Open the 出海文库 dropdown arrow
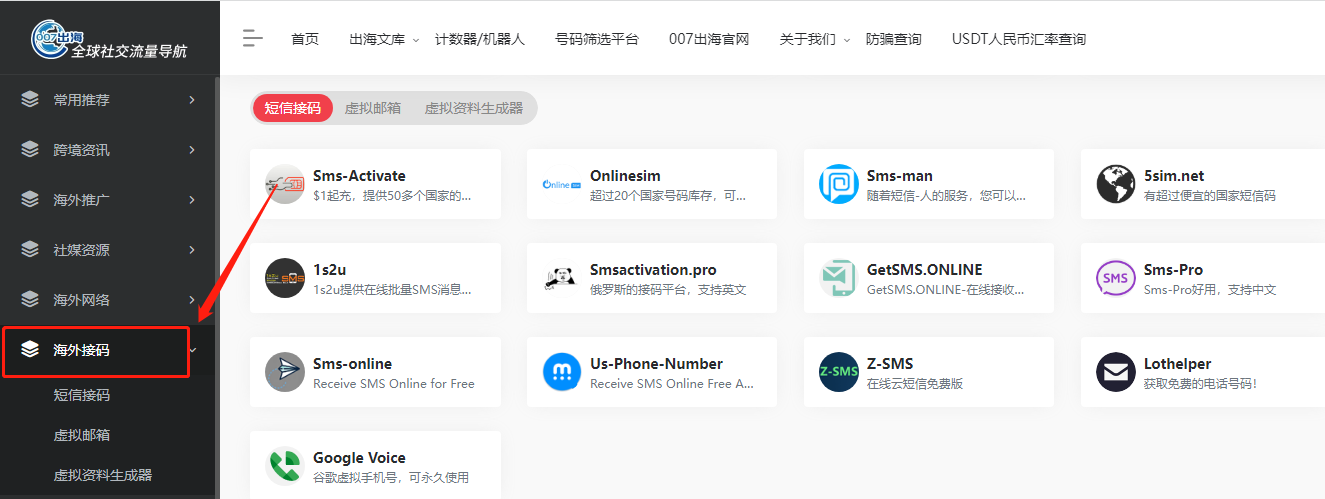Viewport: 1325px width, 499px height. tap(416, 40)
